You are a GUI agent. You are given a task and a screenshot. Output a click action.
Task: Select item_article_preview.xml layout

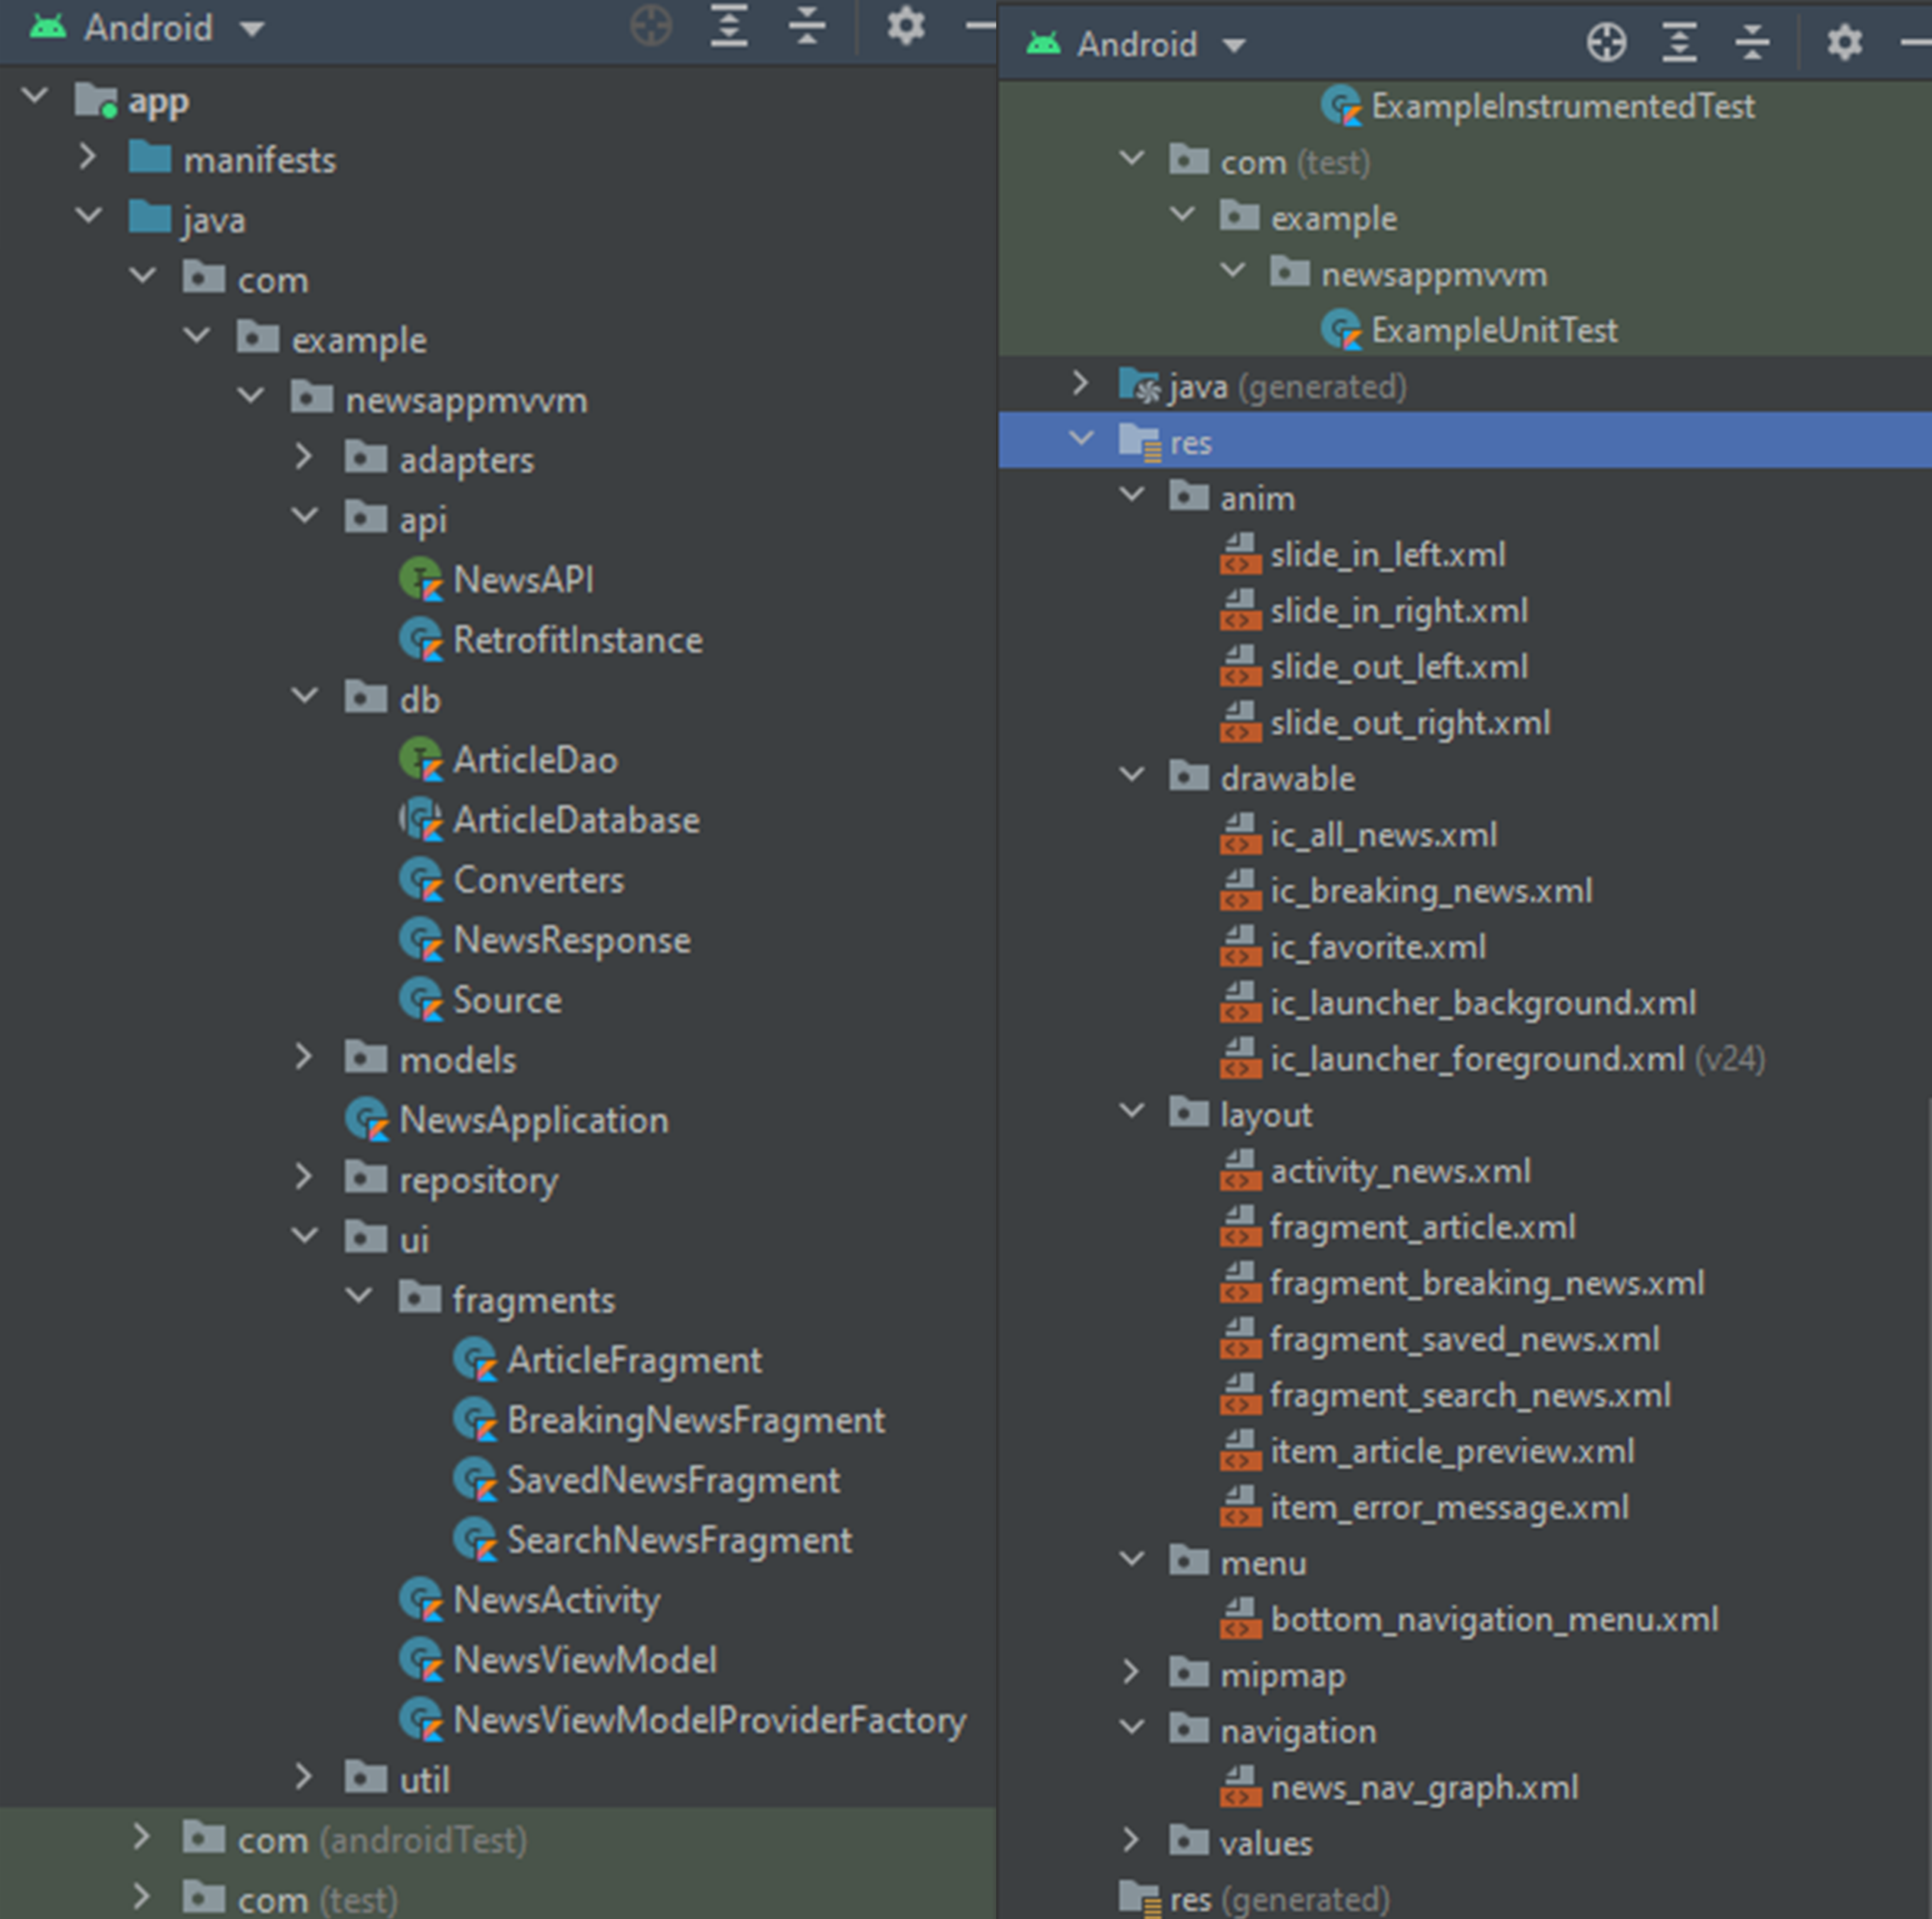(1452, 1450)
